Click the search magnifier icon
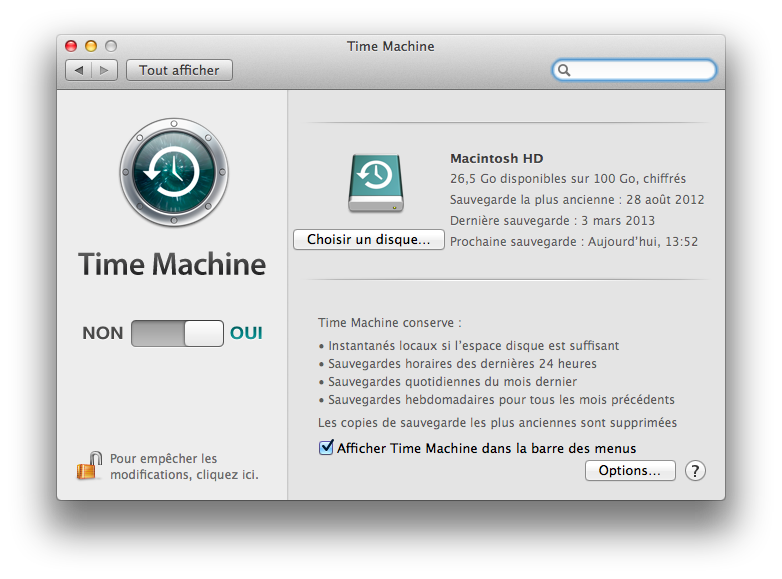The image size is (782, 579). (x=564, y=70)
